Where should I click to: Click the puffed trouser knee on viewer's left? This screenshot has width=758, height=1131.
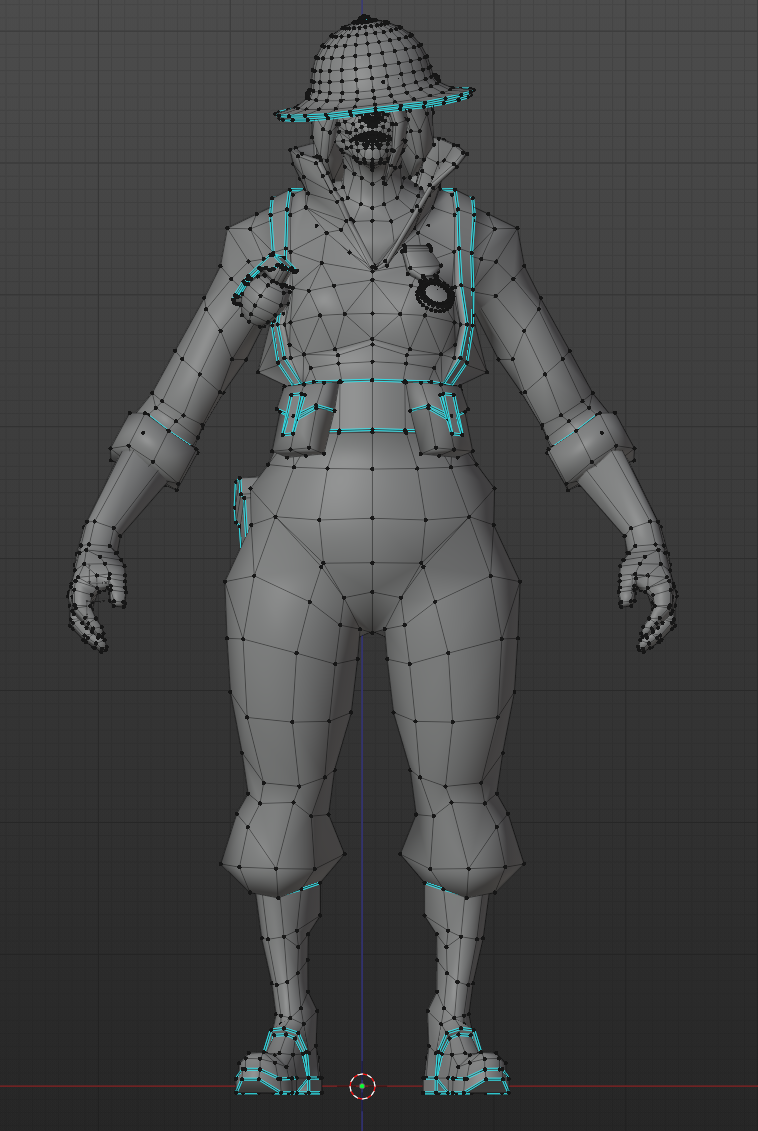click(281, 844)
